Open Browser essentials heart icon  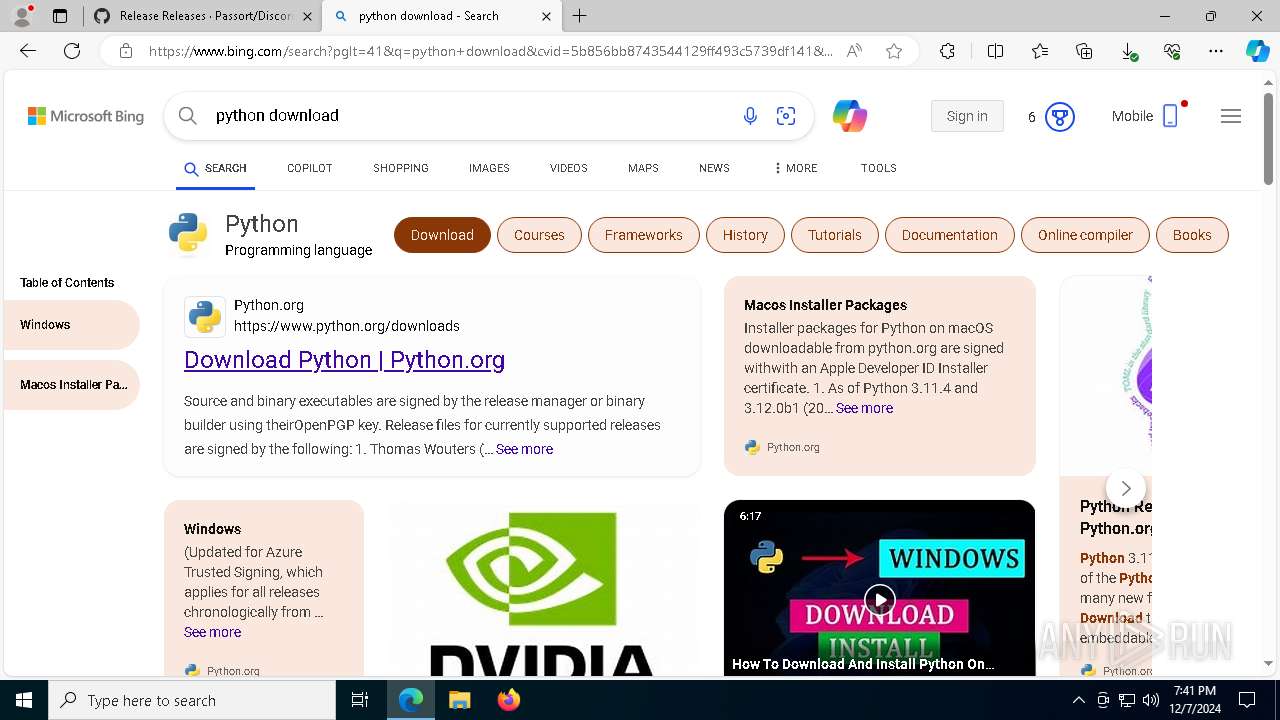[1172, 51]
